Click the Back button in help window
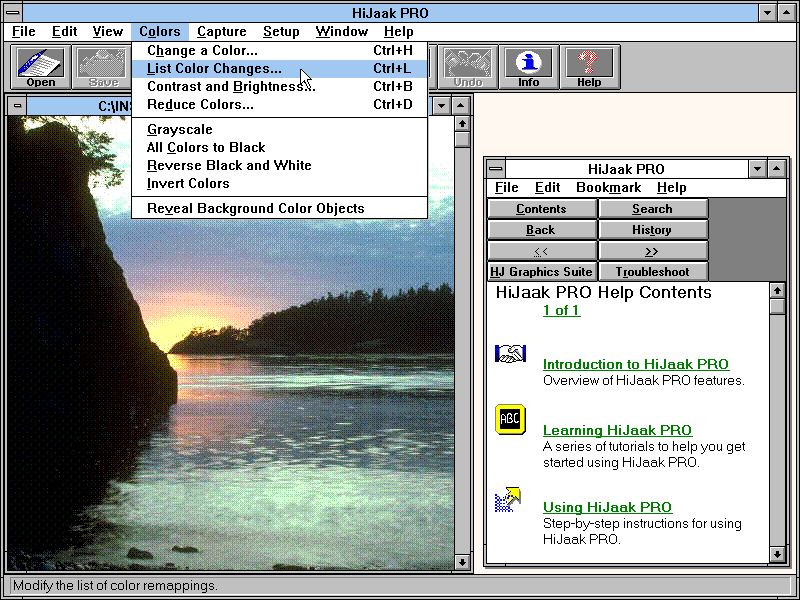The image size is (800, 600). [x=542, y=230]
